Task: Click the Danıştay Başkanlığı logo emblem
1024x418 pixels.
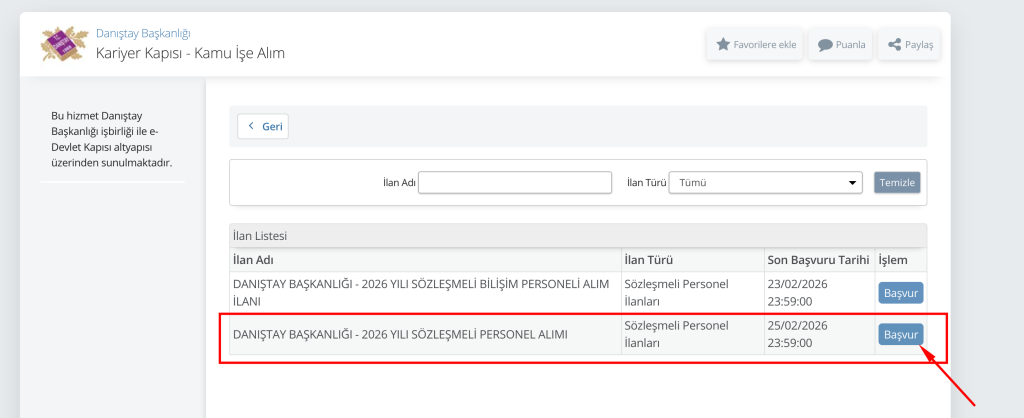Action: coord(64,44)
